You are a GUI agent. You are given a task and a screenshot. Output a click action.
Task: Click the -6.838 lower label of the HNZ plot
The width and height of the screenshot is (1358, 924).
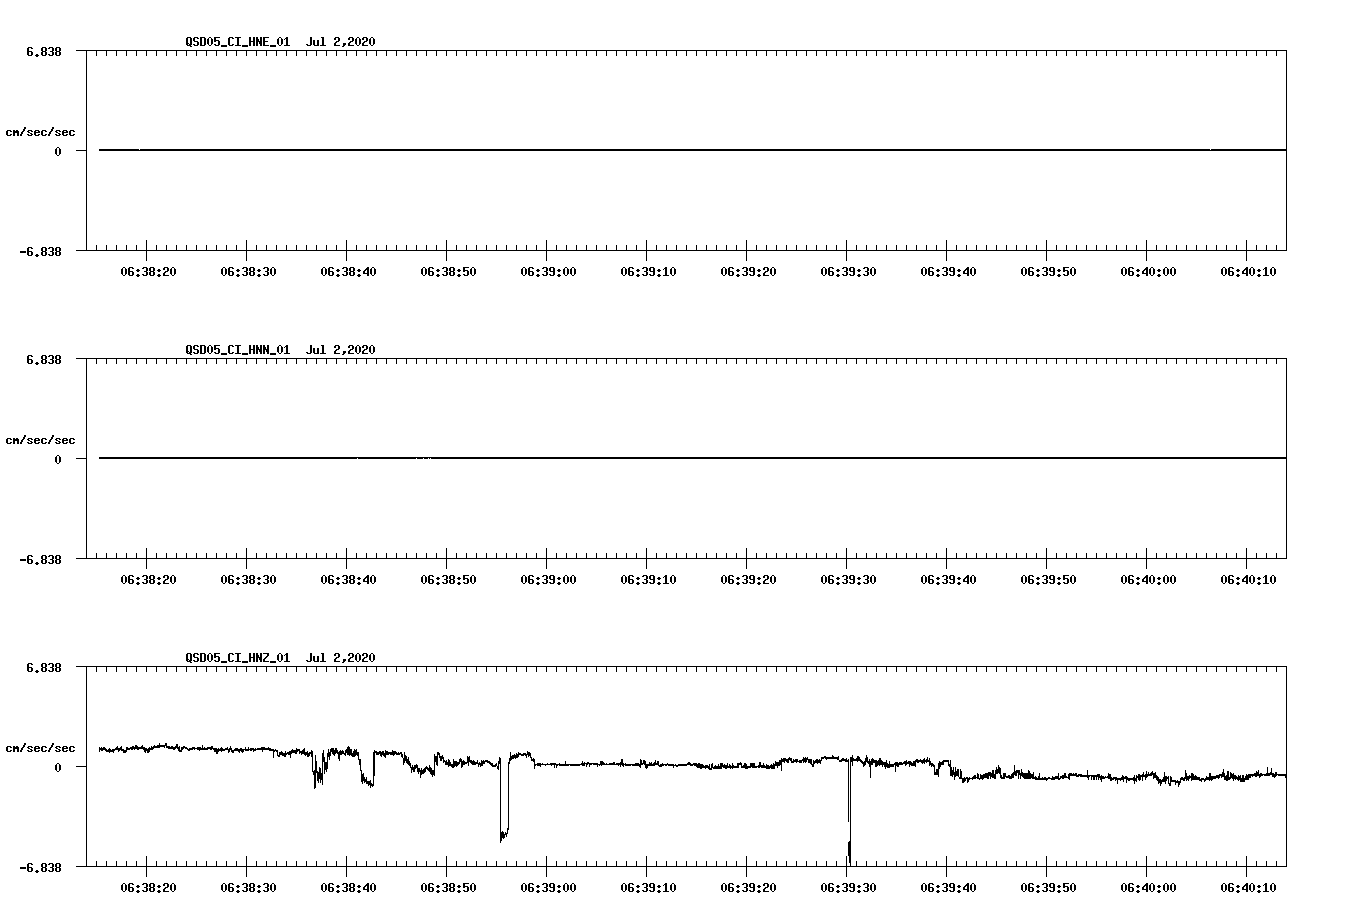tap(41, 867)
